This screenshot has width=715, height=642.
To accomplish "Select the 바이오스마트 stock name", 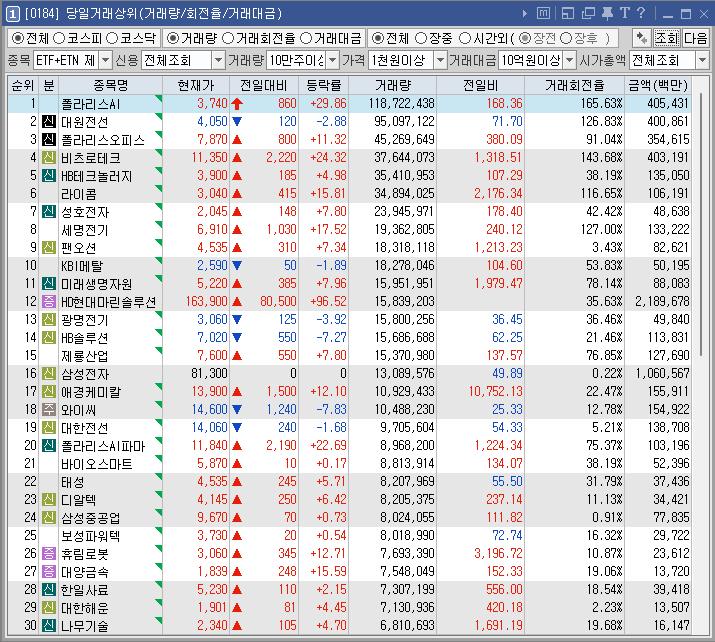I will (x=96, y=464).
